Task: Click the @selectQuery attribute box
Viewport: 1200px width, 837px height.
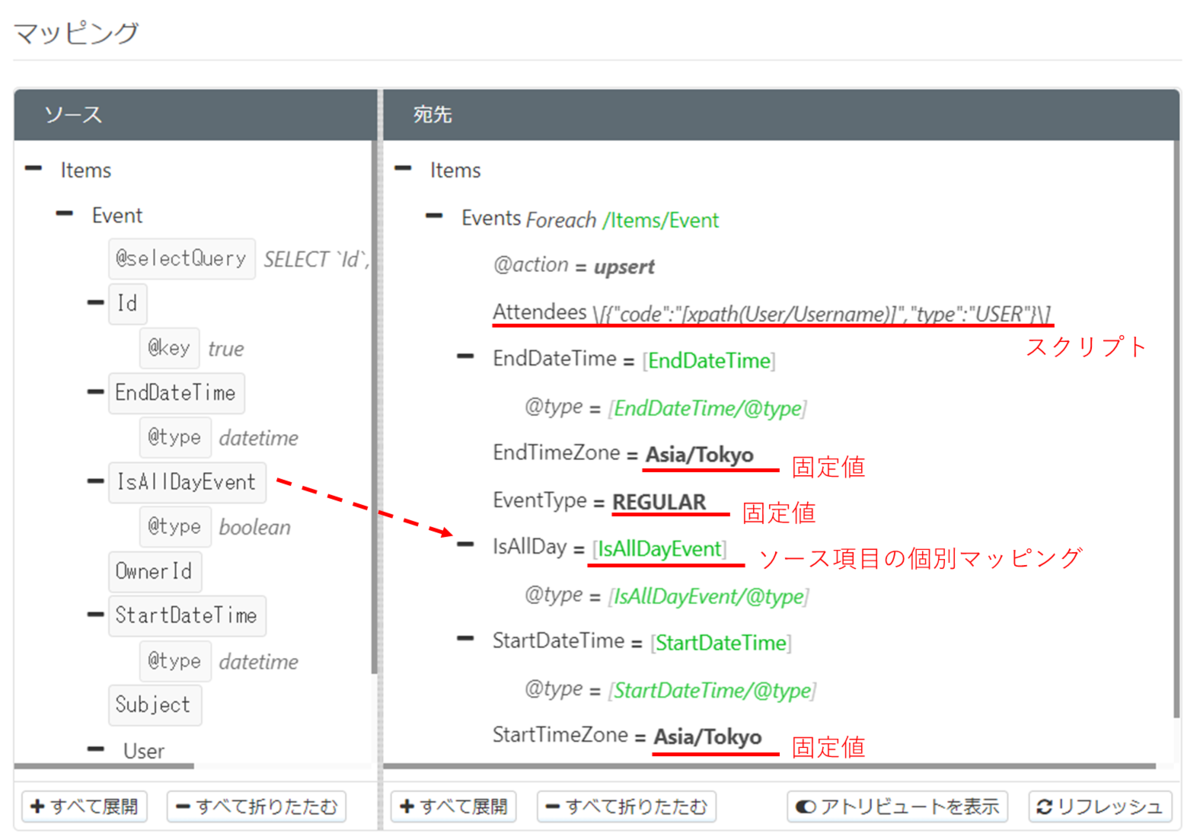Action: [181, 258]
